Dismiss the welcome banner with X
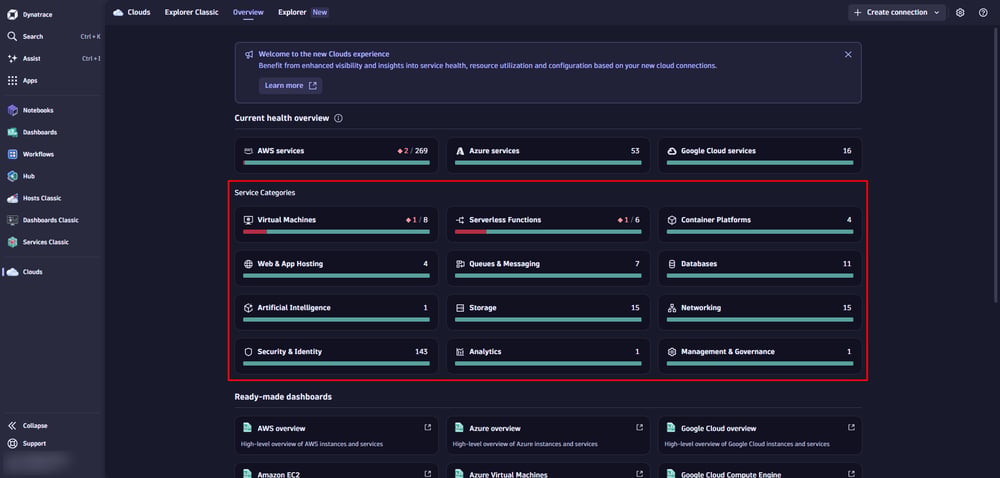The image size is (1000, 478). 848,55
